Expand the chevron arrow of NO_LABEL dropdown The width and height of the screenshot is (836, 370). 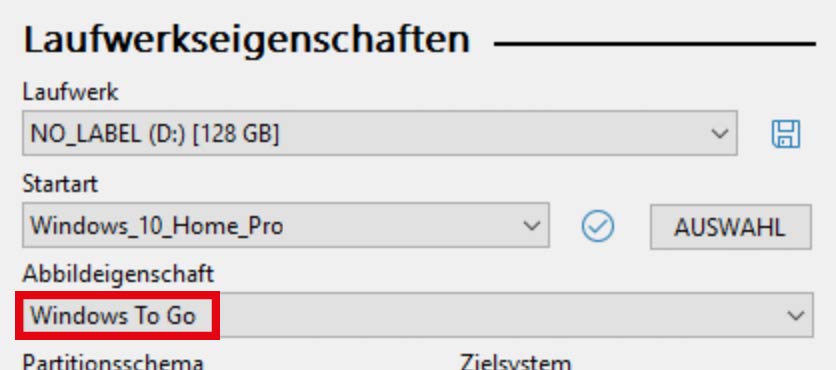point(720,133)
